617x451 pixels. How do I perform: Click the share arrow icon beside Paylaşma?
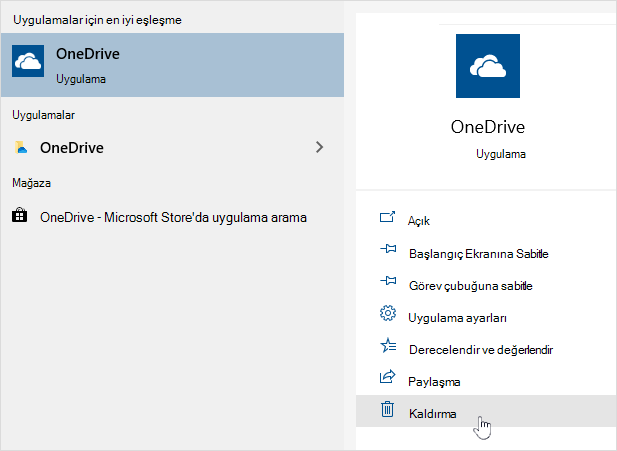point(387,377)
